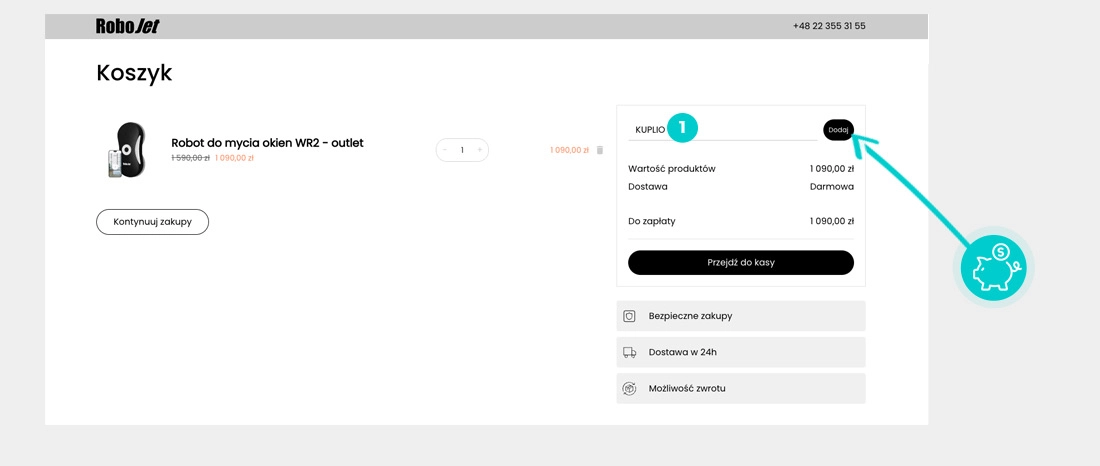Open the robot window cleaner product thumbnail
The width and height of the screenshot is (1100, 466).
(x=127, y=150)
